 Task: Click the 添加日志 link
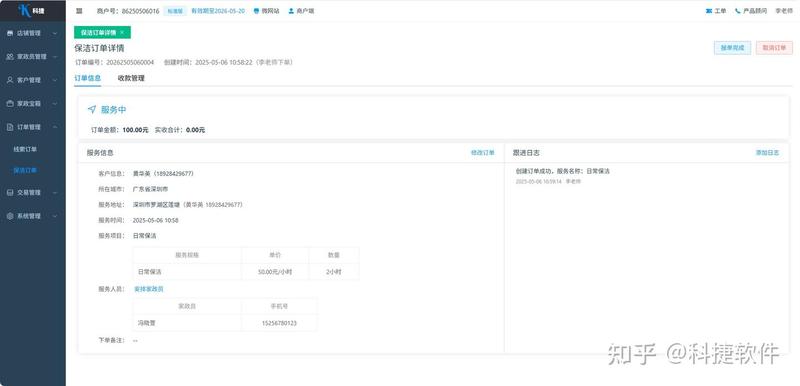point(767,152)
